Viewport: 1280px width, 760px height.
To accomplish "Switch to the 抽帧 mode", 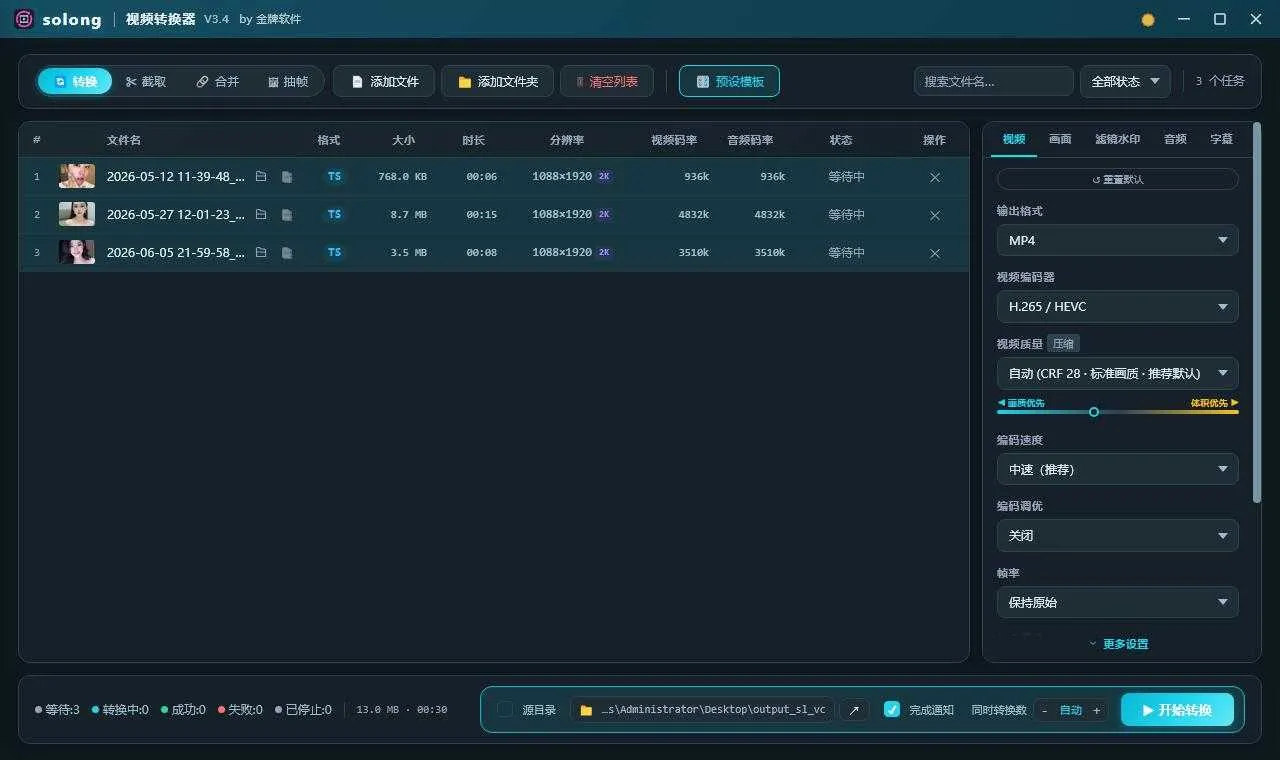I will point(288,81).
